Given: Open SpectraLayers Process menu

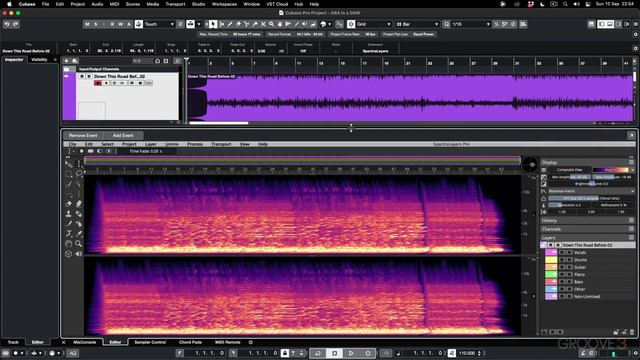Looking at the screenshot, I should [x=195, y=144].
